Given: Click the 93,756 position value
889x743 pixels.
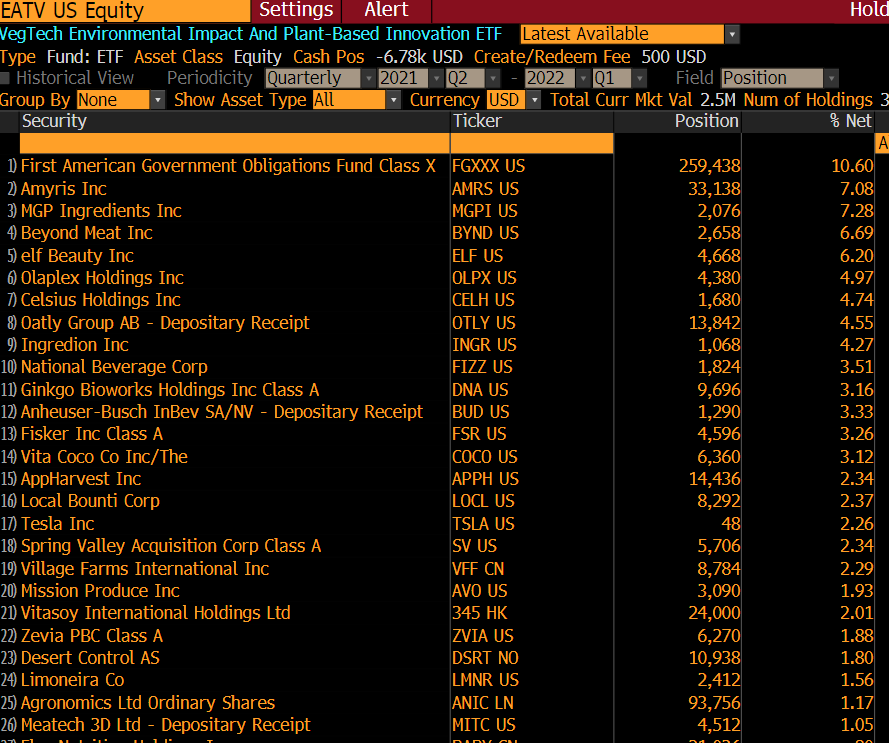Looking at the screenshot, I should pos(714,702).
